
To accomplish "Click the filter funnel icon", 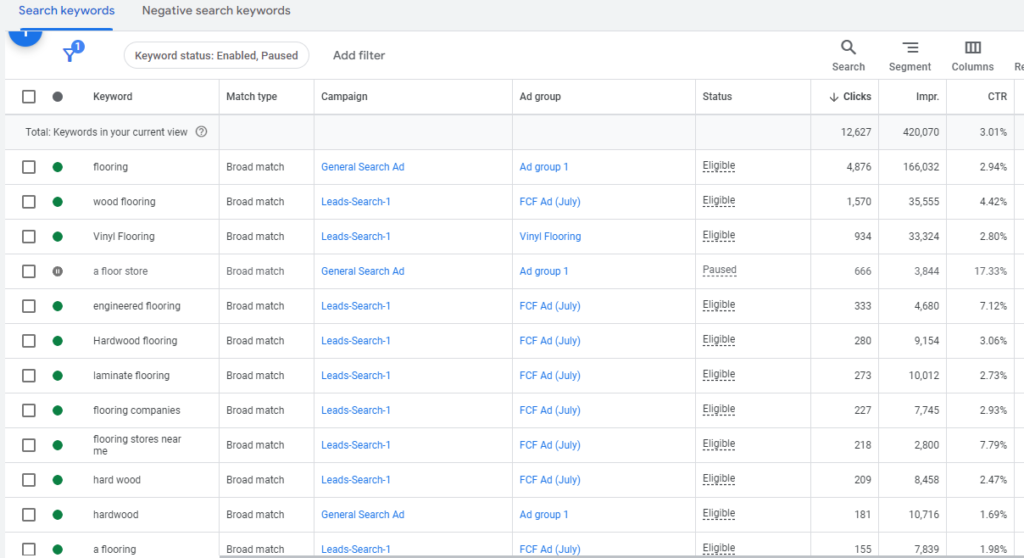I will 70,54.
